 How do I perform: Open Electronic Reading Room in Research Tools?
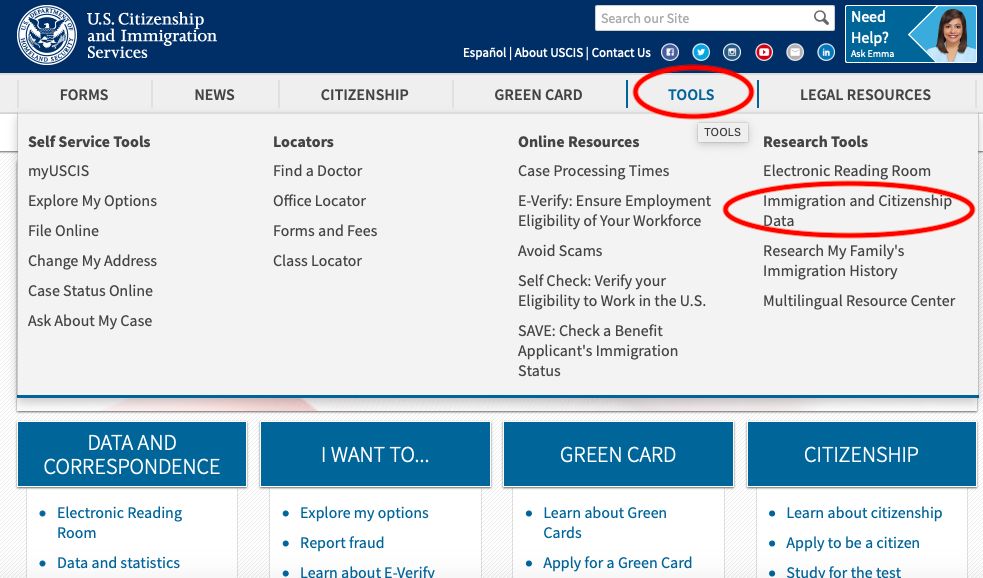846,171
